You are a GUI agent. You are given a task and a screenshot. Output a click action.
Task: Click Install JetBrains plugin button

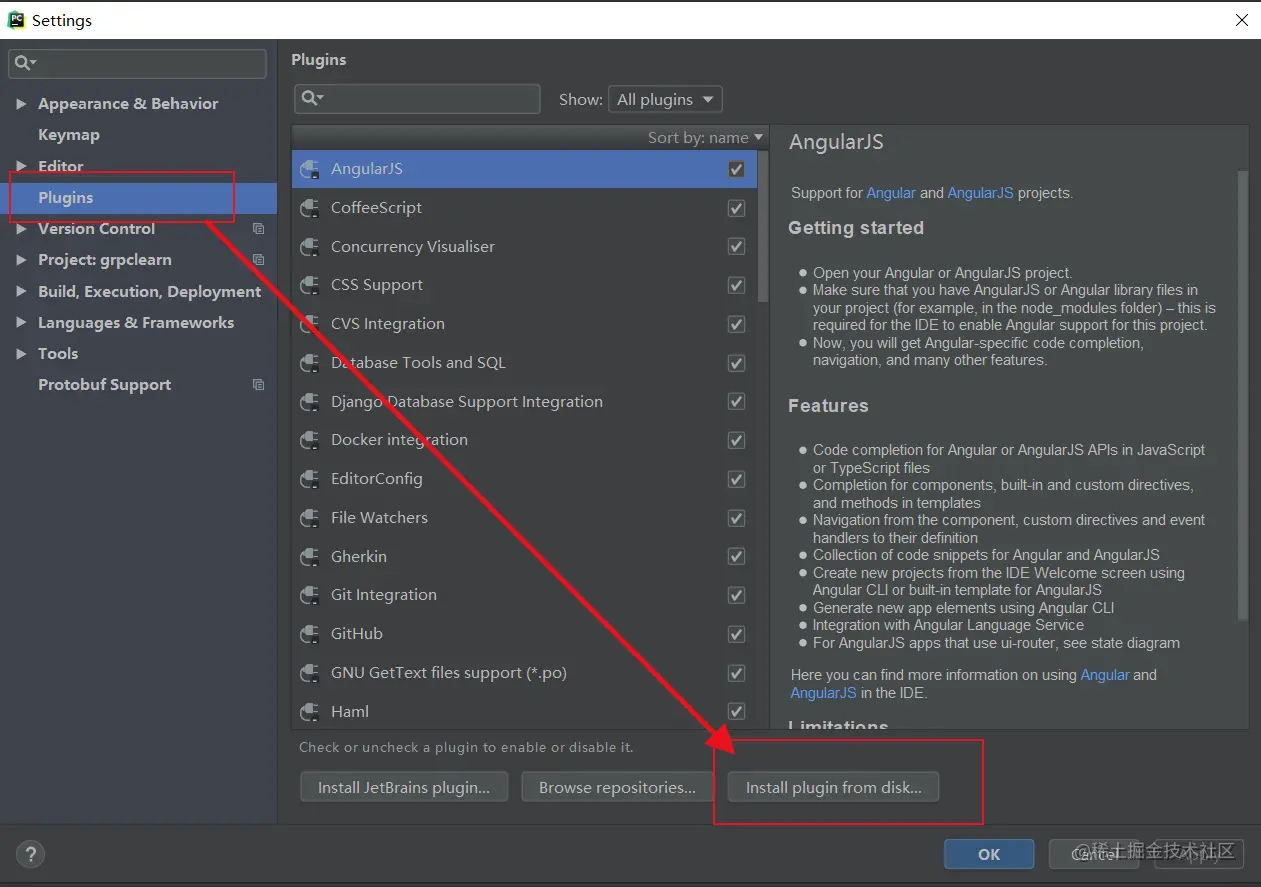404,787
